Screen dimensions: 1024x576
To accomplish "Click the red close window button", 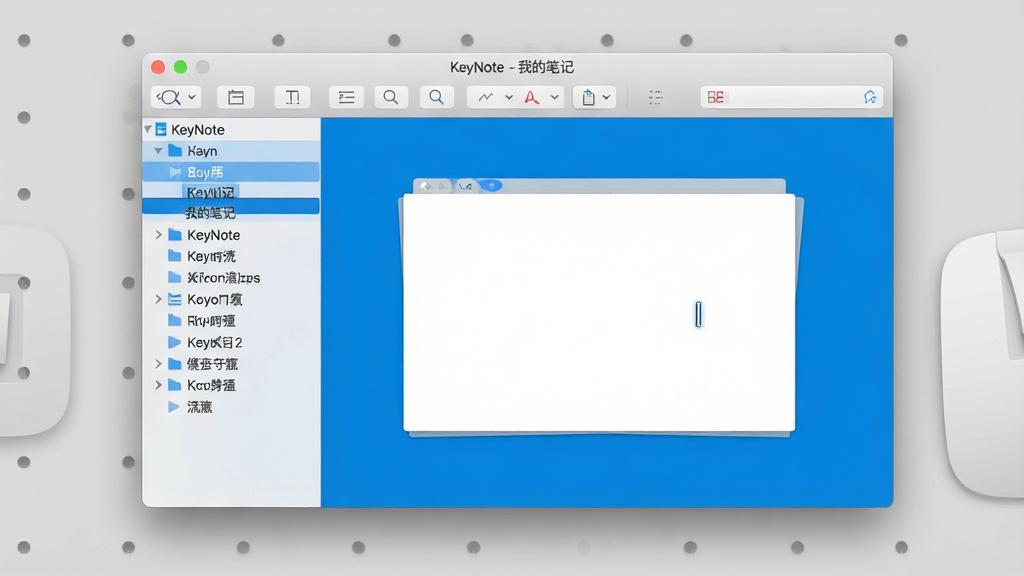I will coord(158,67).
